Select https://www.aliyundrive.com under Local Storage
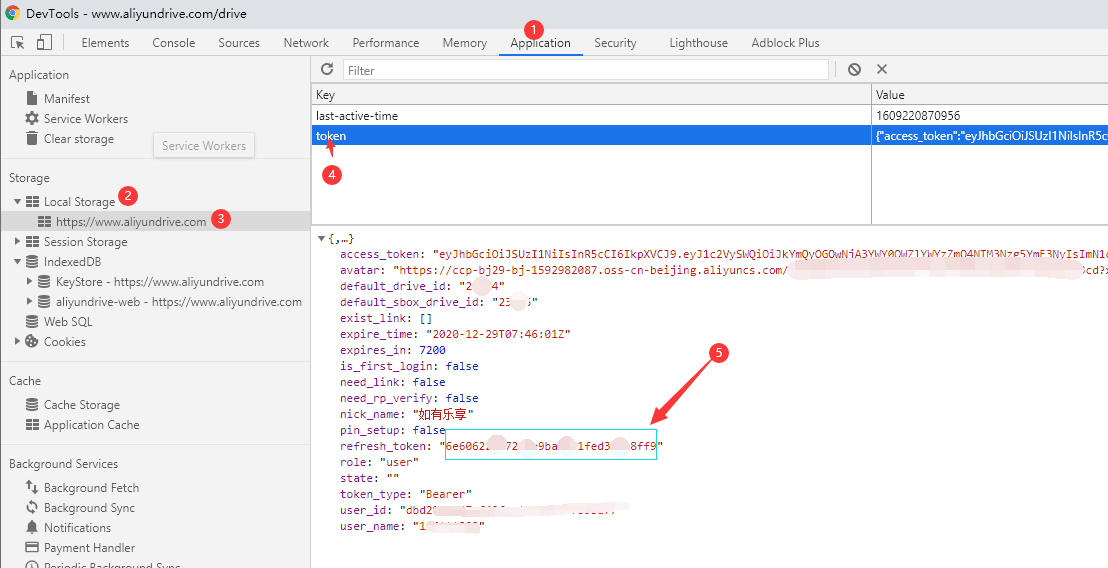Screen dimensions: 1108x568 pos(130,222)
